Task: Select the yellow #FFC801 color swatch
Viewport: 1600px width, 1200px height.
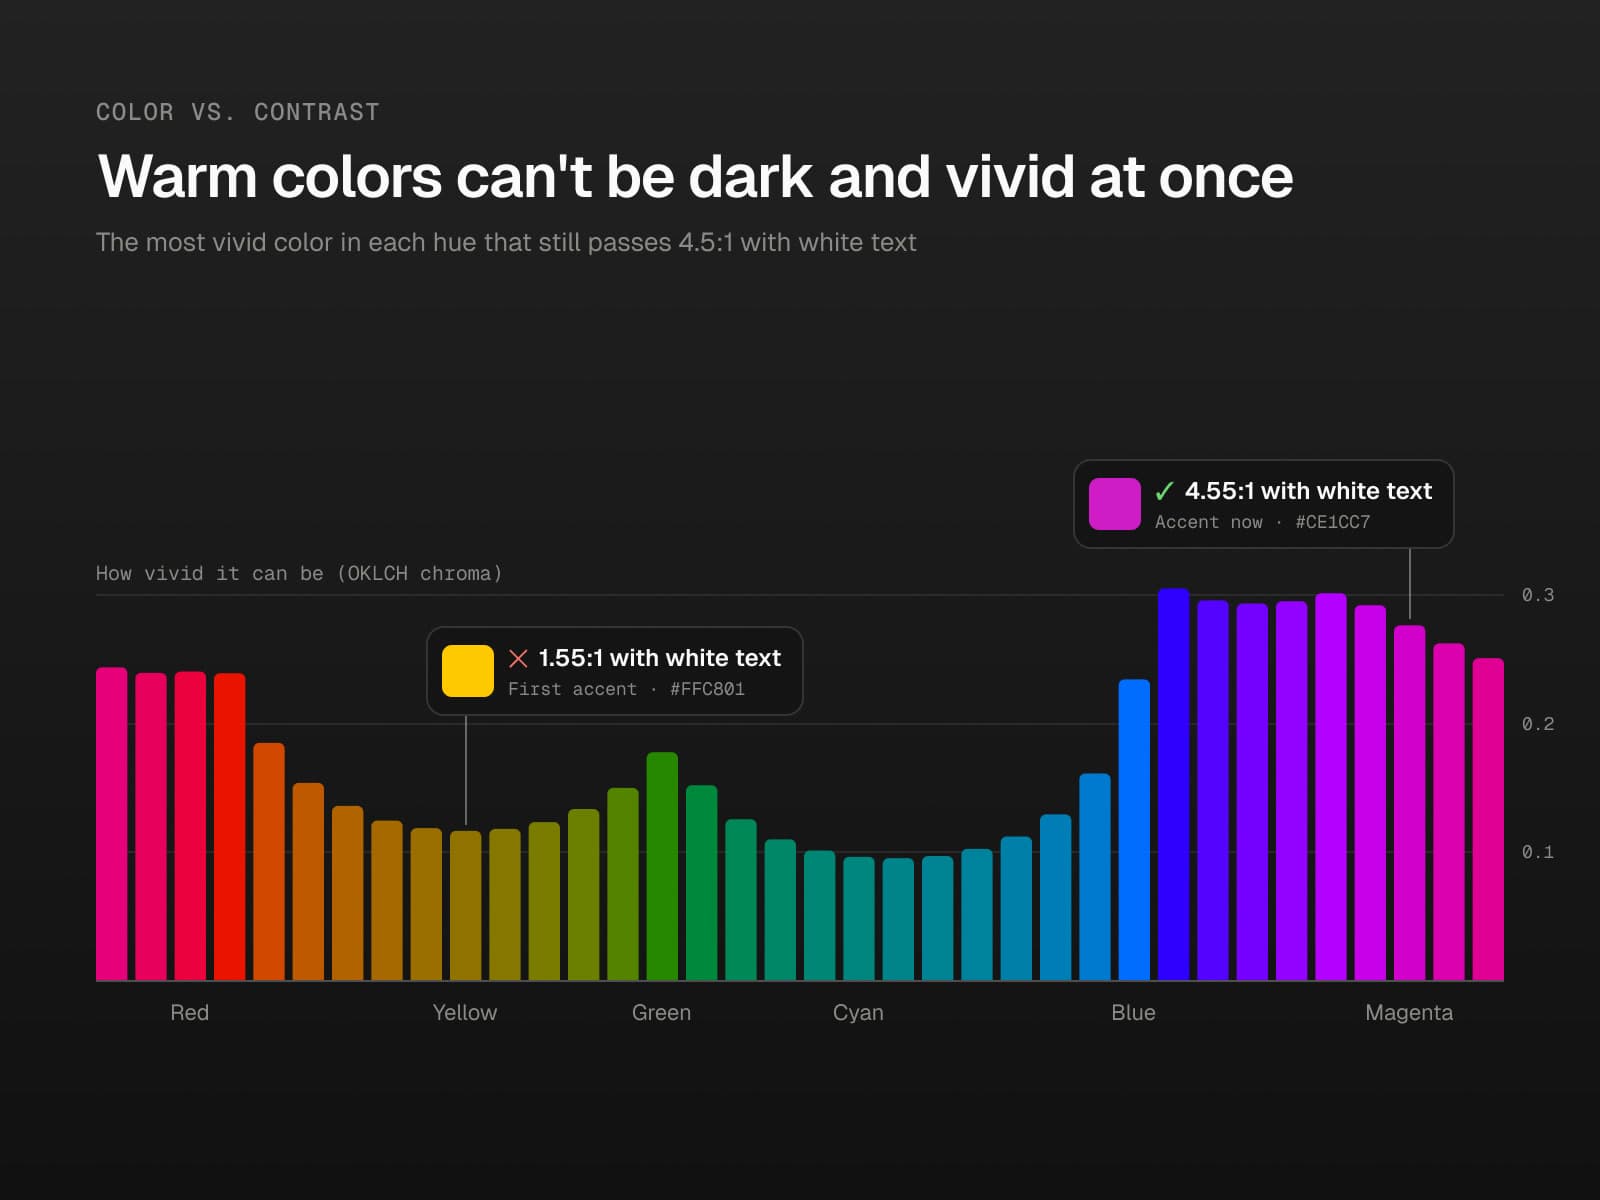Action: [x=468, y=671]
